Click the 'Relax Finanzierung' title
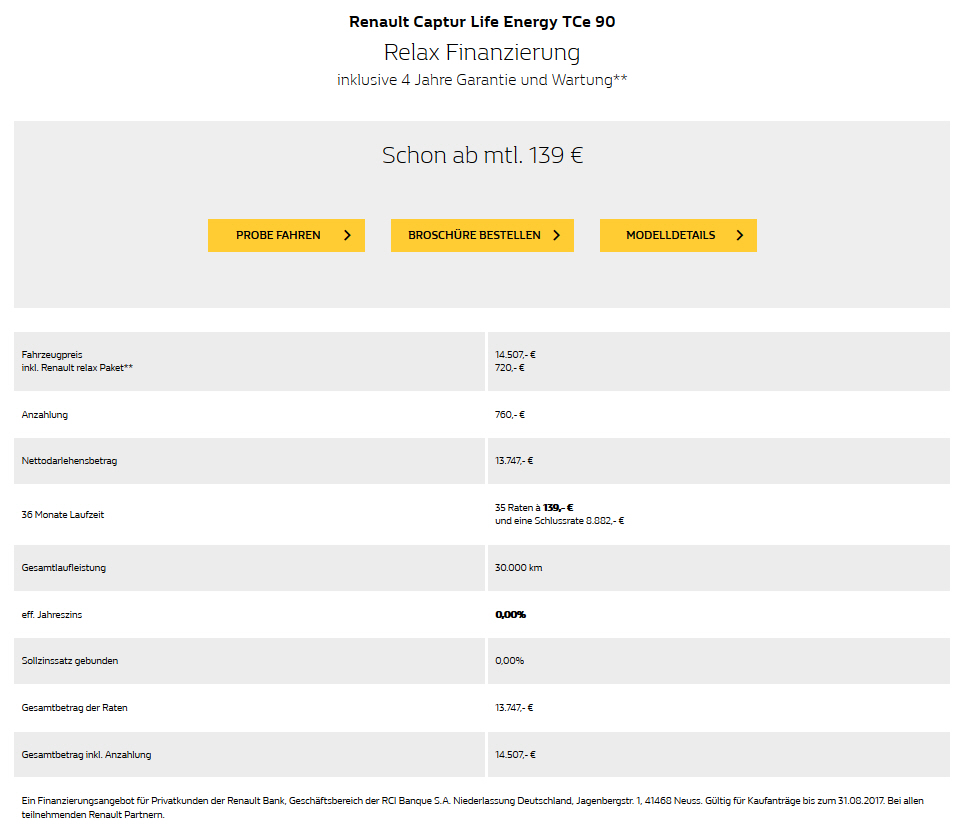Viewport: 956px width, 830px height. [482, 52]
